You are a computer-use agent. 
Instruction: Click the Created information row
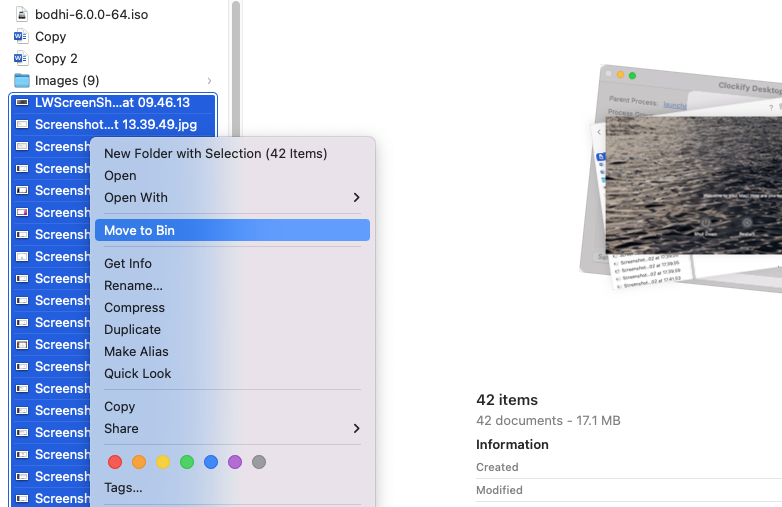(x=629, y=467)
